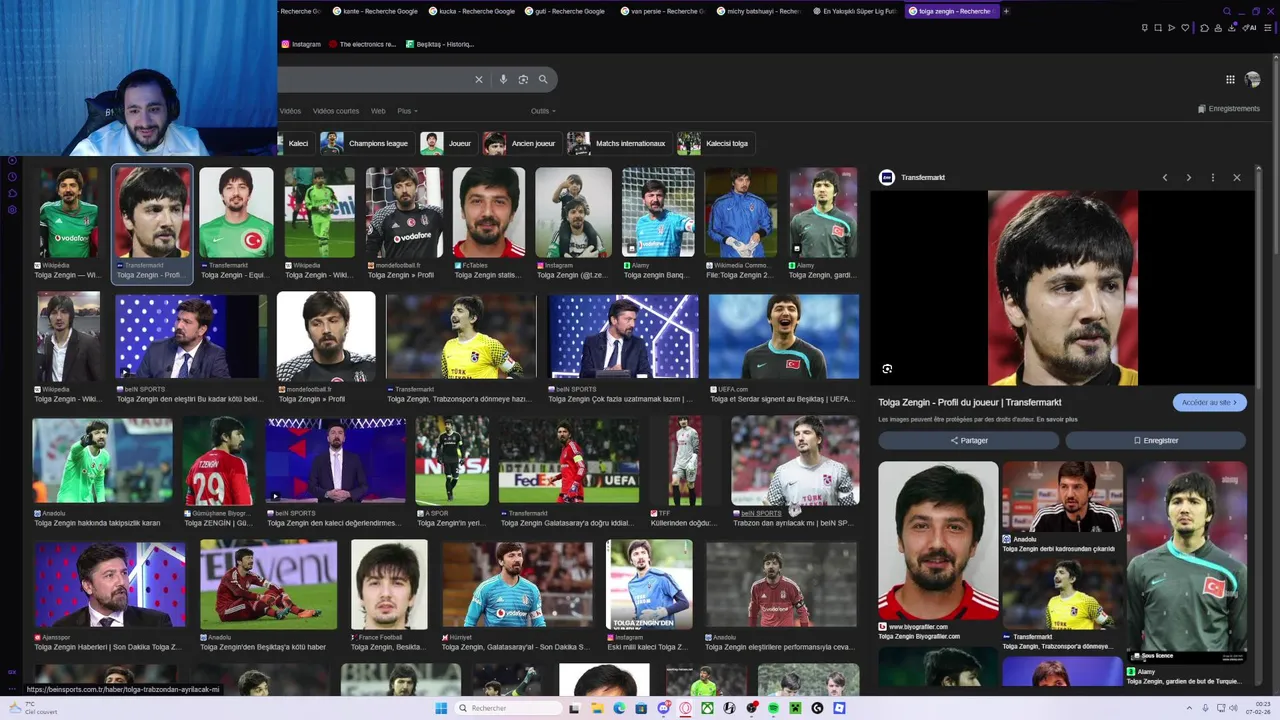Click the Accéder au site button

tap(1209, 402)
